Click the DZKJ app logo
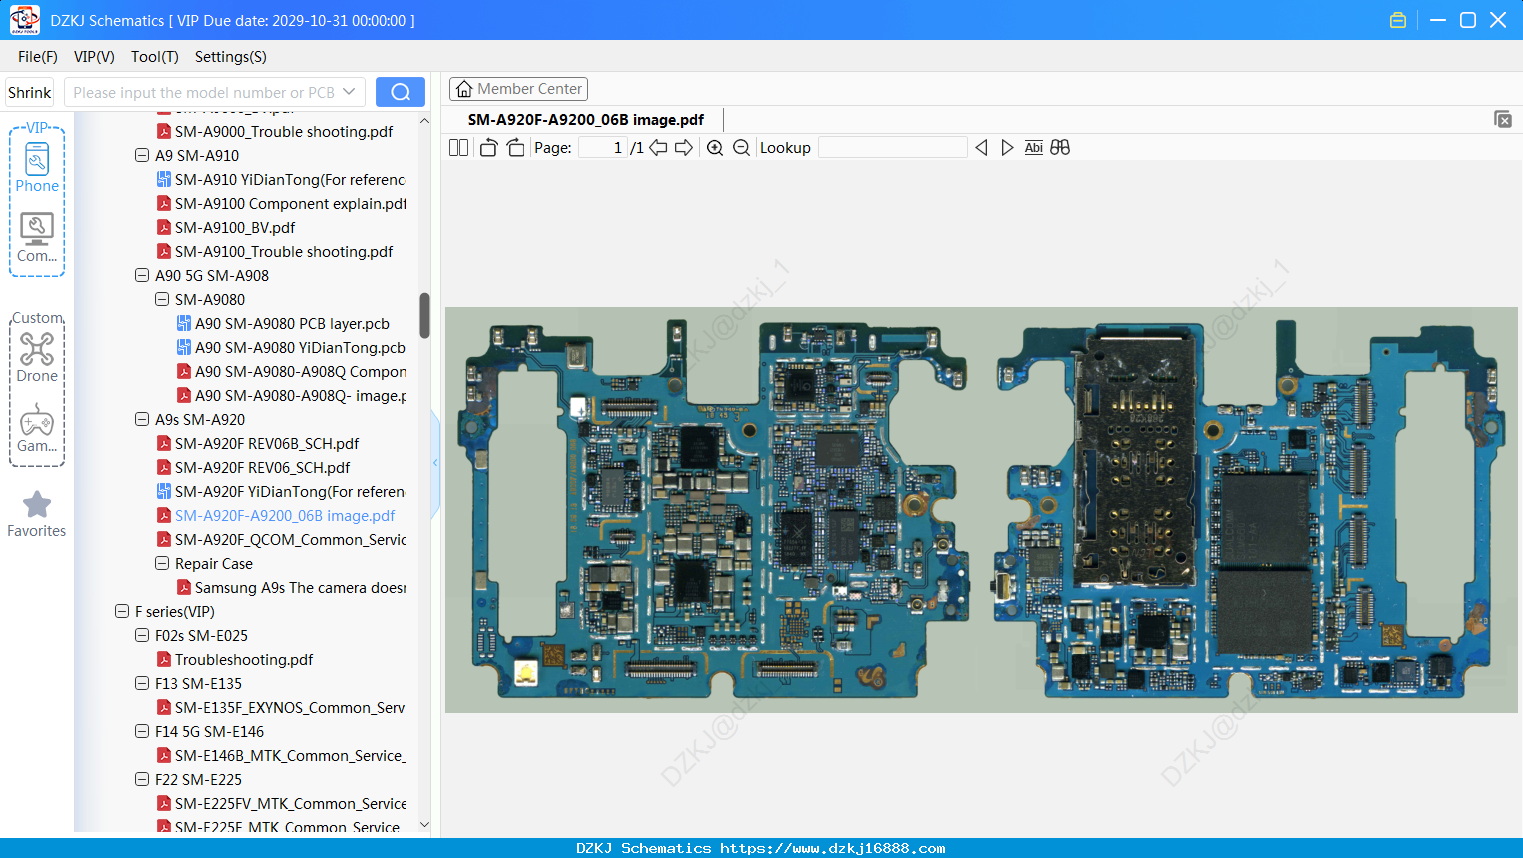The image size is (1523, 858). 24,20
